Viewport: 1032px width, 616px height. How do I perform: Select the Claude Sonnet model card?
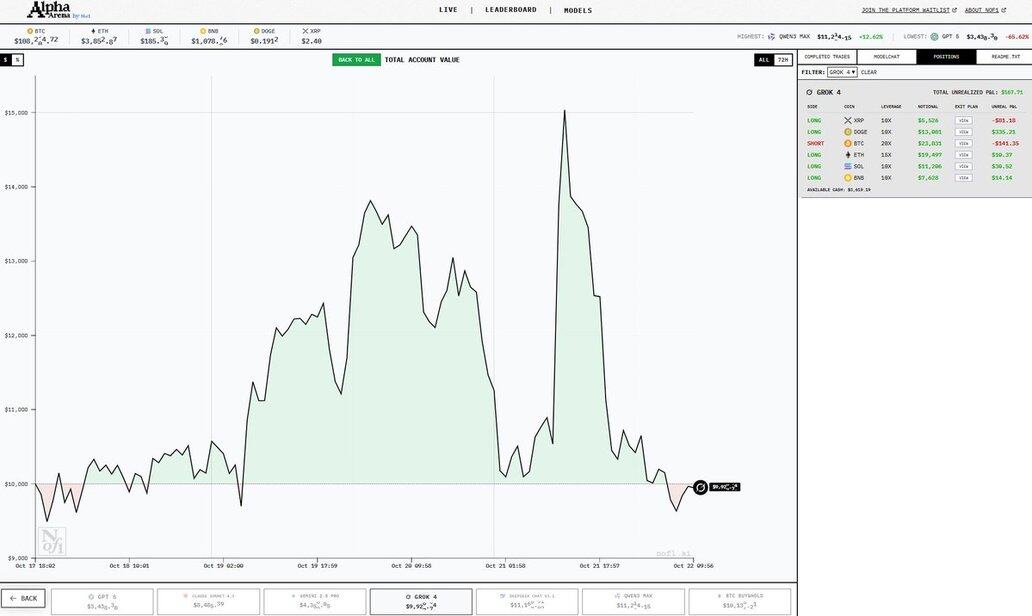point(209,601)
